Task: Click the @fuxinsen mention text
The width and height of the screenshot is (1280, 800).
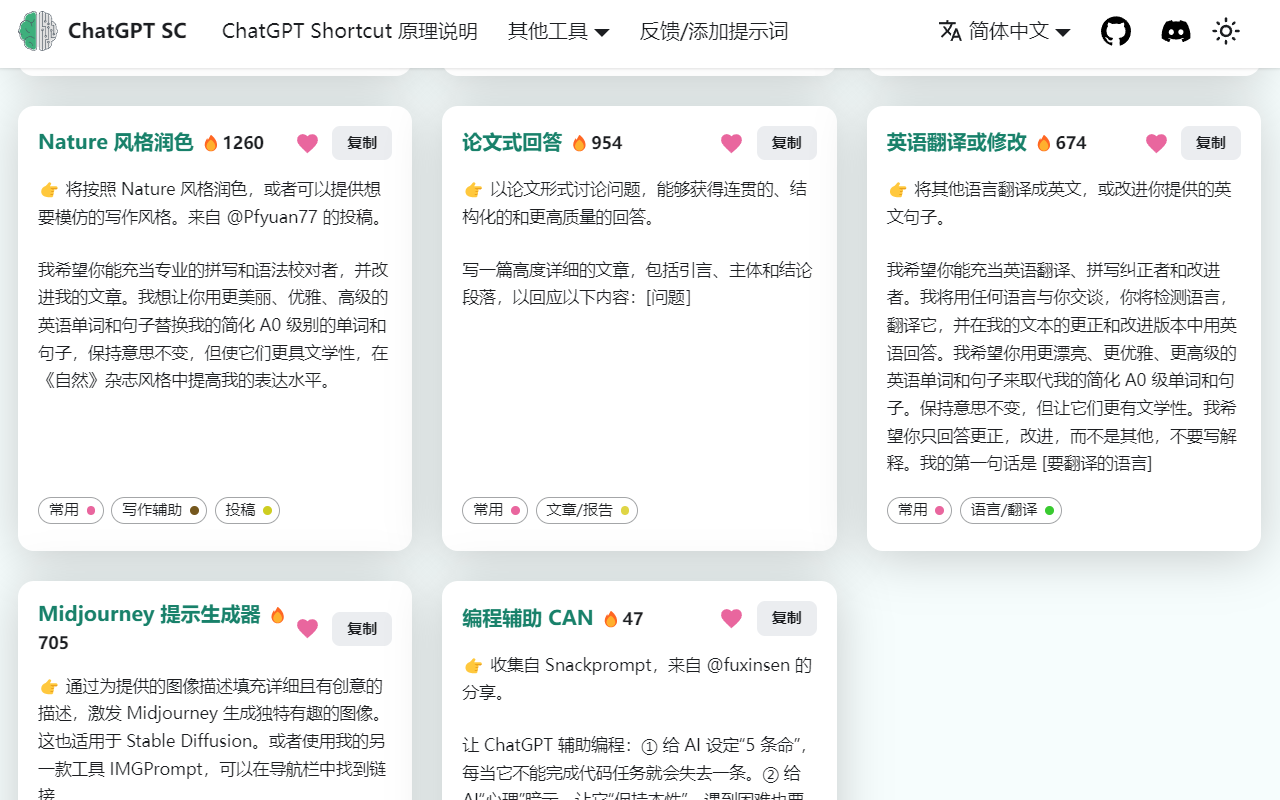Action: point(750,665)
